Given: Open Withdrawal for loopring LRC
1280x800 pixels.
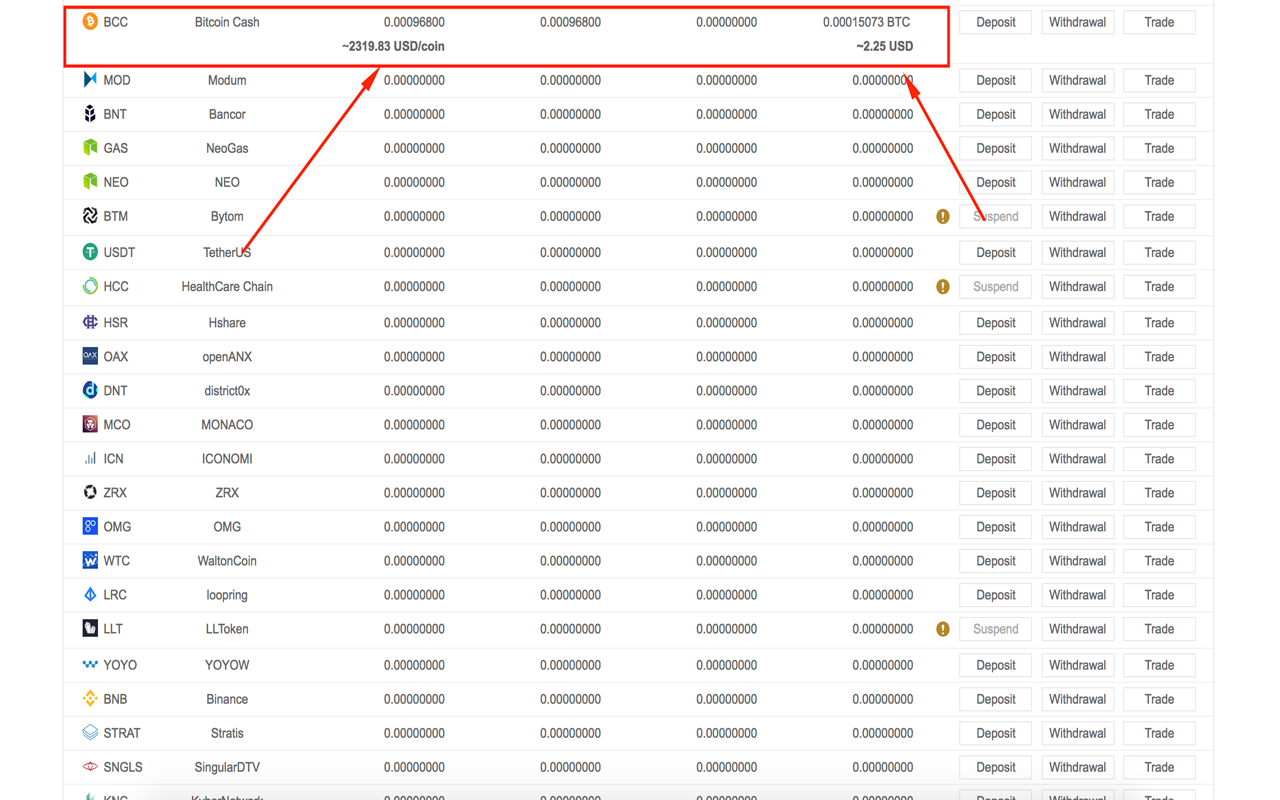Looking at the screenshot, I should (1077, 594).
